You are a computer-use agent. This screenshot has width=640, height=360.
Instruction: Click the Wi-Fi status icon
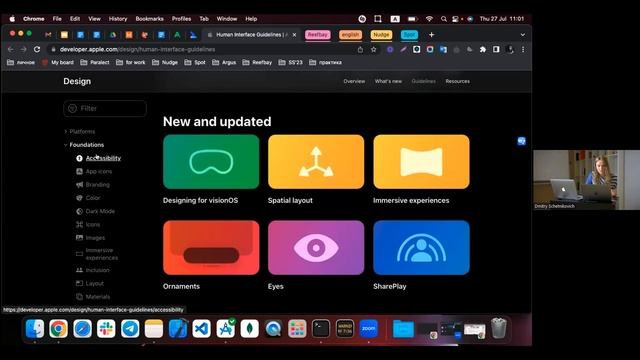429,19
